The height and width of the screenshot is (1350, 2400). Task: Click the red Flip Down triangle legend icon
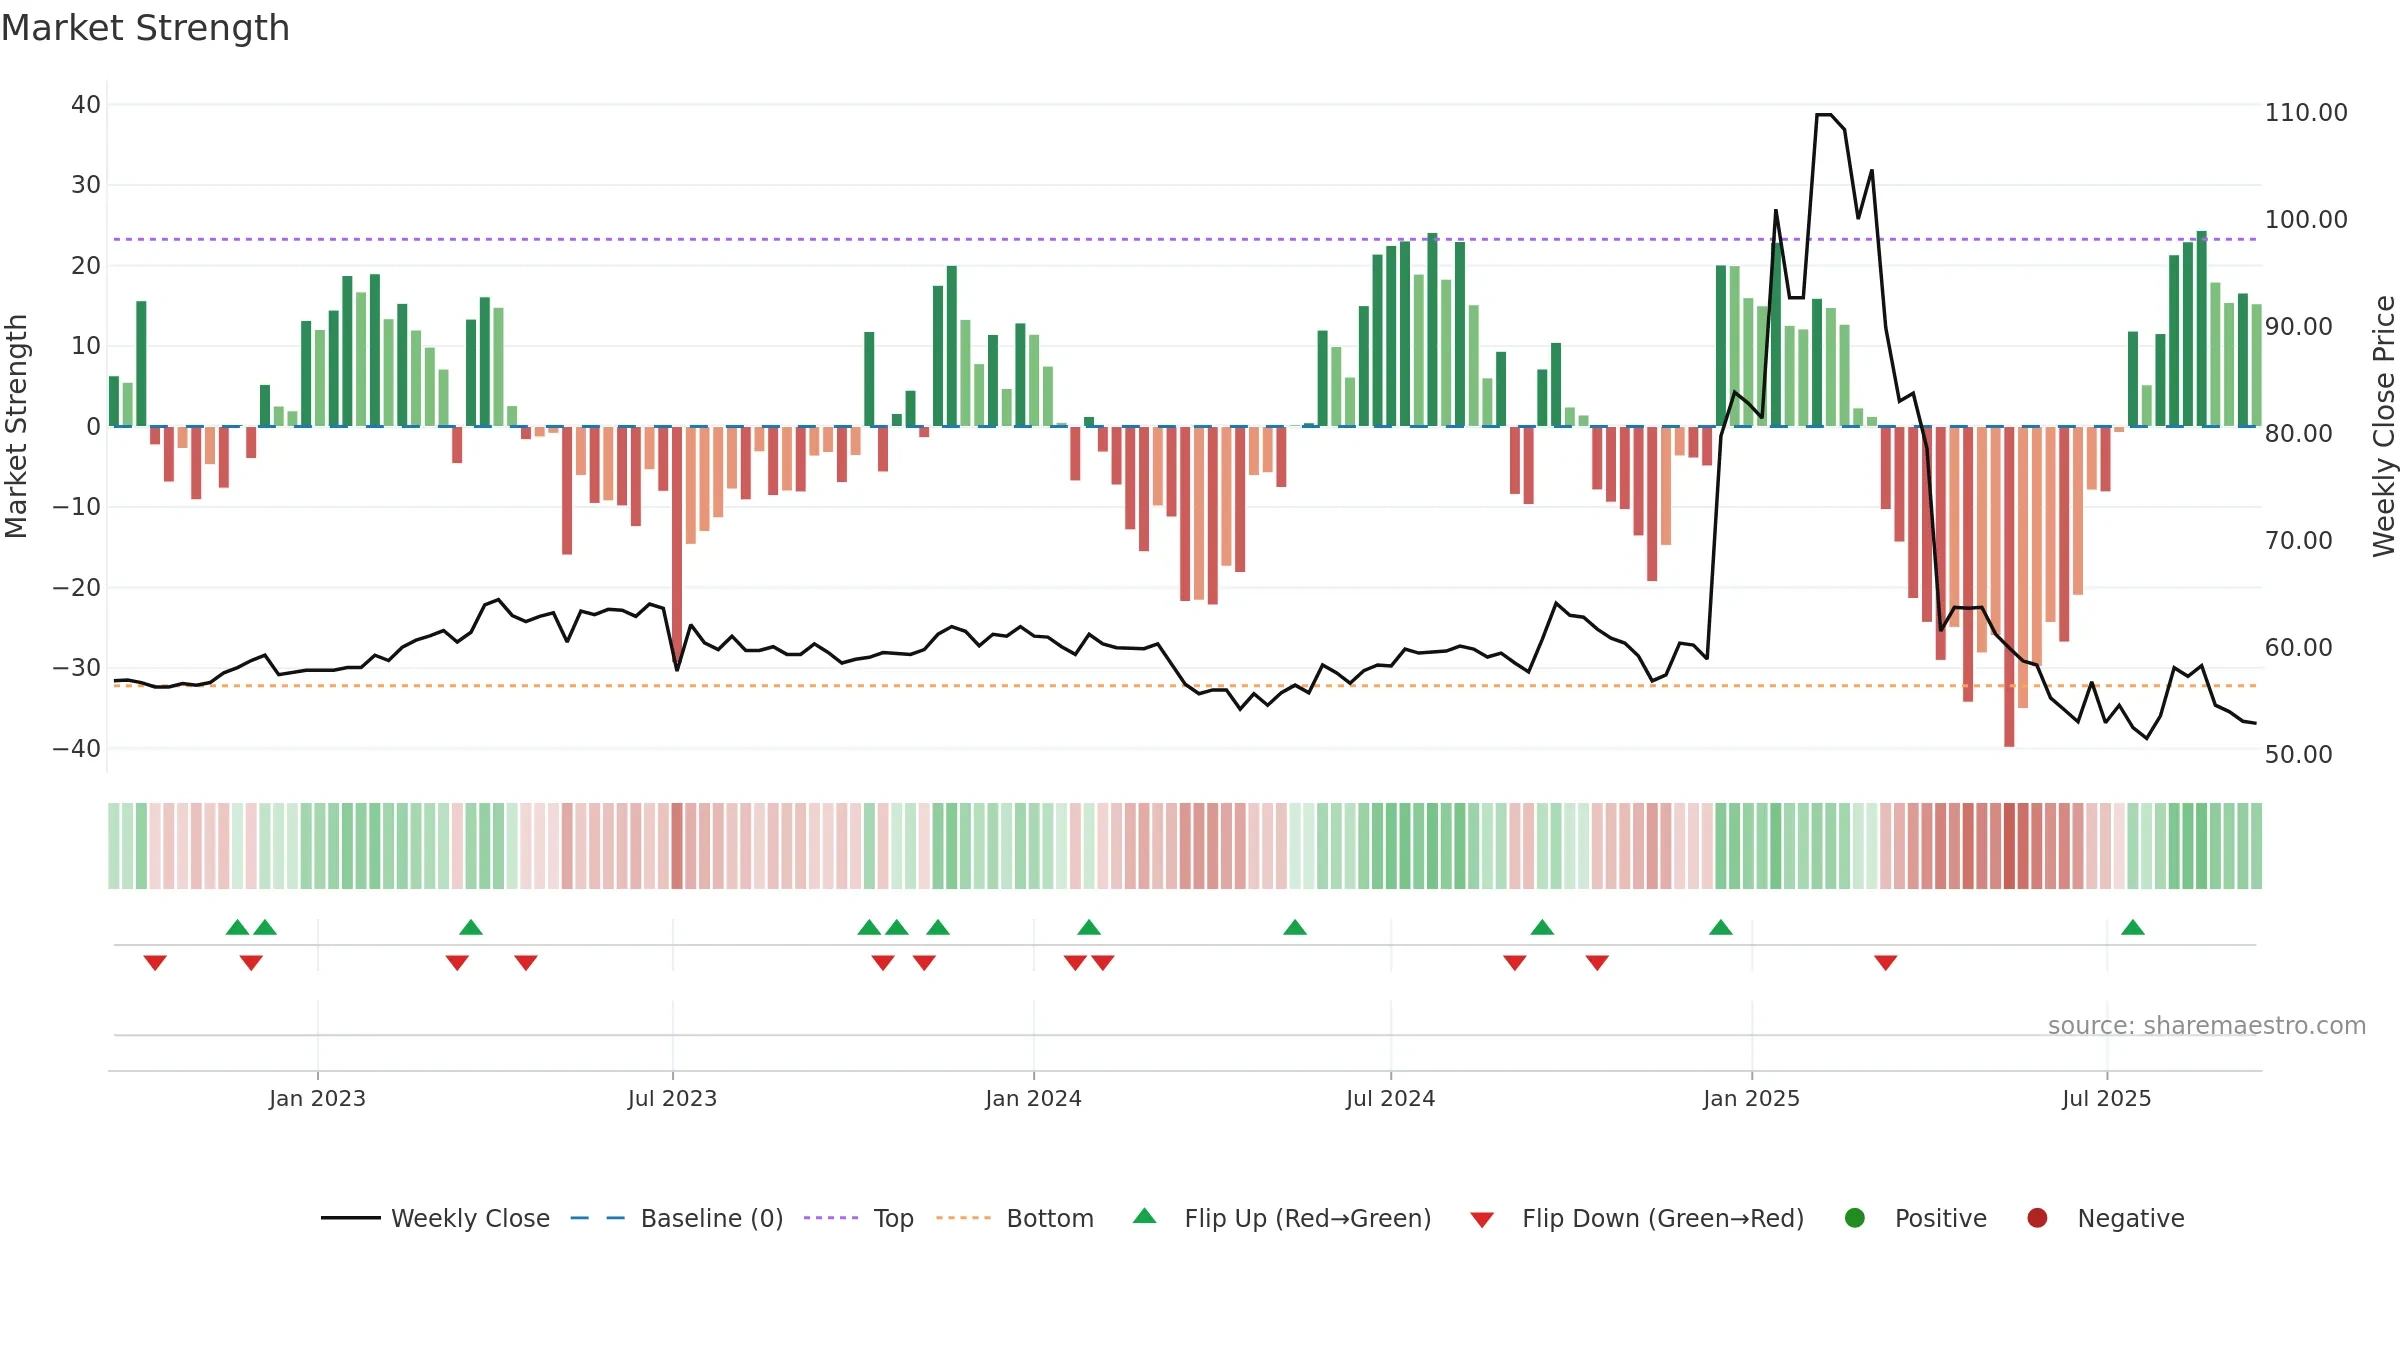click(x=1483, y=1220)
